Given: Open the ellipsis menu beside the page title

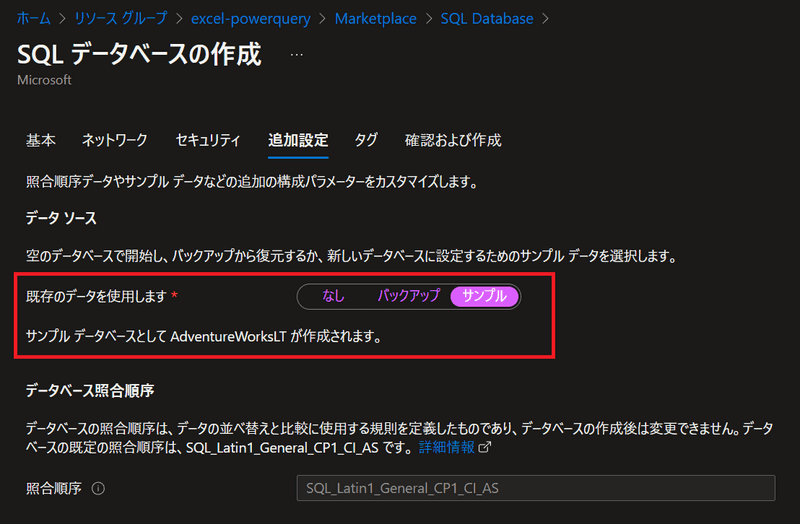Looking at the screenshot, I should tap(296, 54).
